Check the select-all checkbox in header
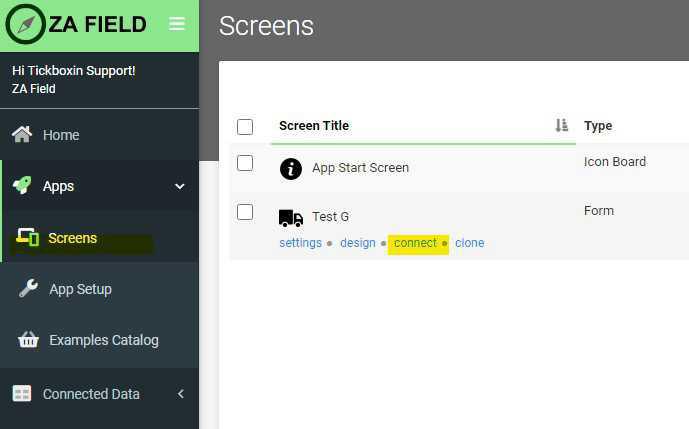Viewport: 689px width, 429px height. coord(245,127)
